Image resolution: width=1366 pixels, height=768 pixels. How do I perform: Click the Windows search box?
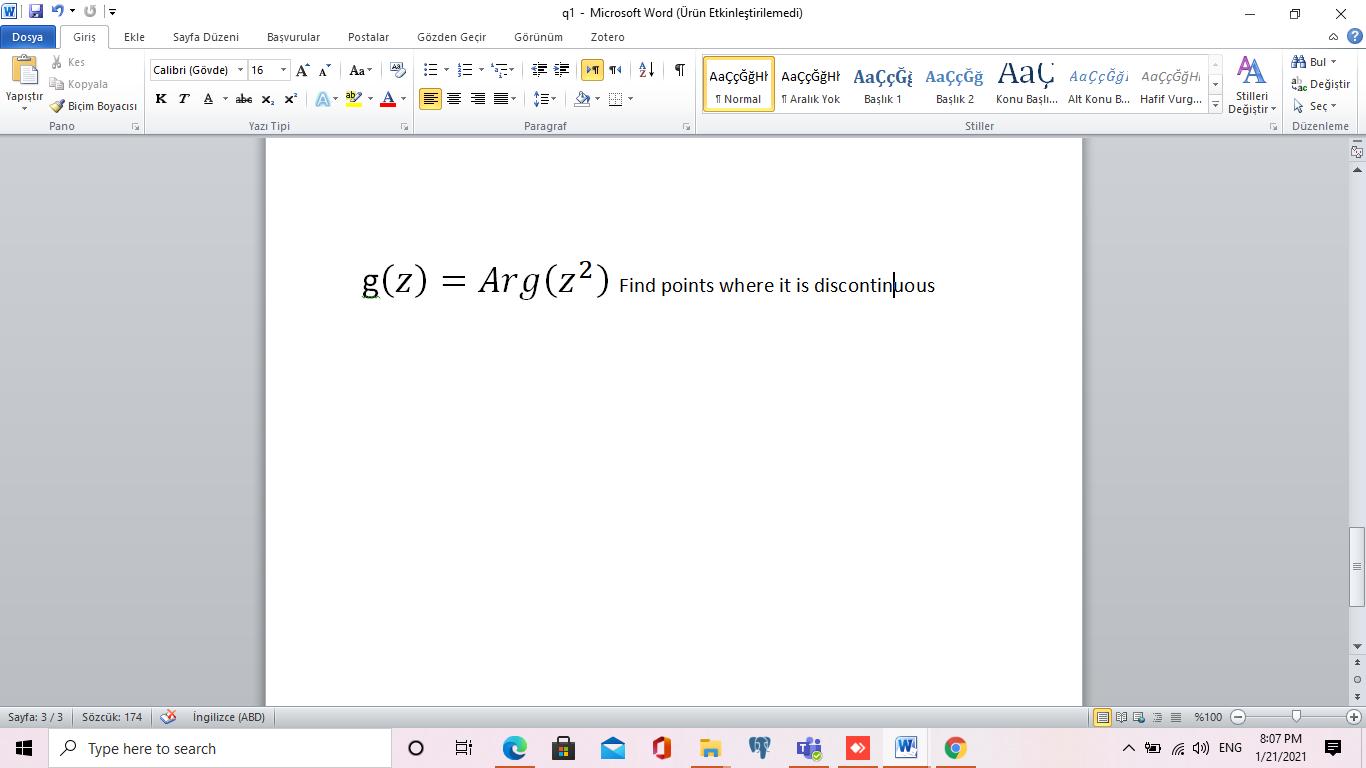(x=220, y=748)
